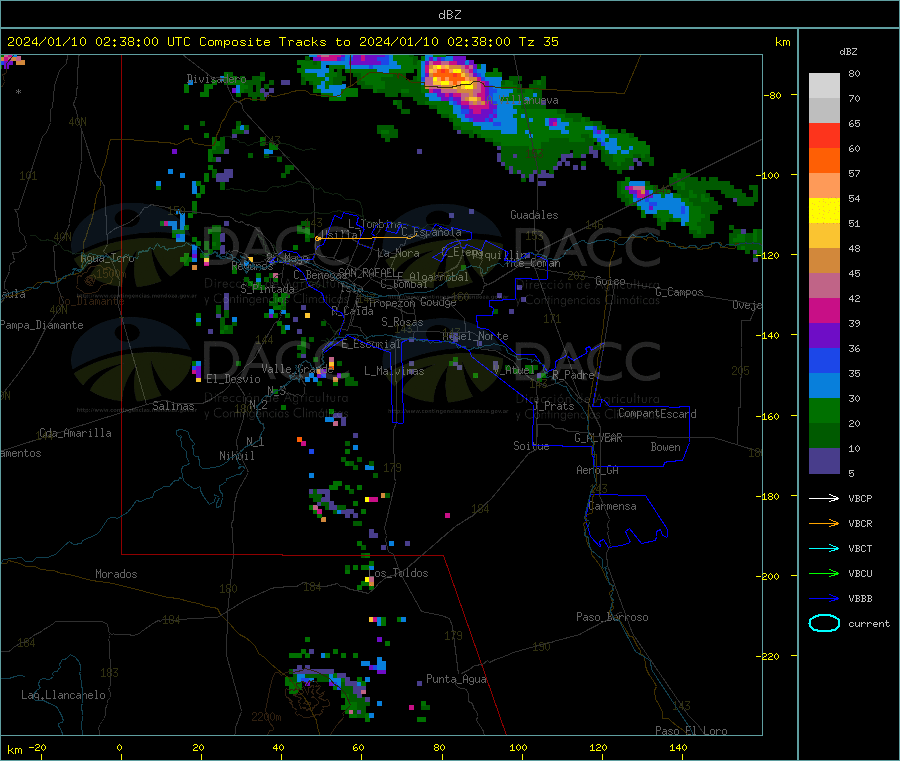Click the 'E_Escorial' map label

tap(370, 344)
